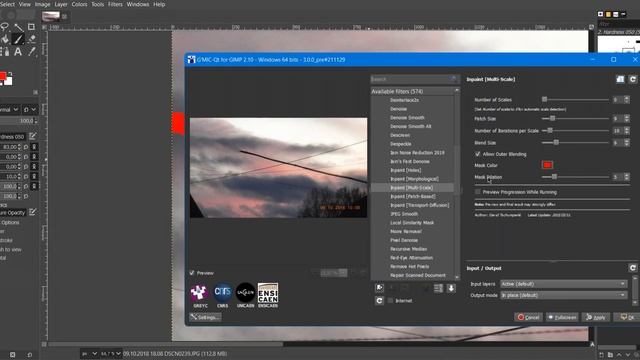Enable the Internet checkbox
Screen dimensions: 640x360
point(390,300)
